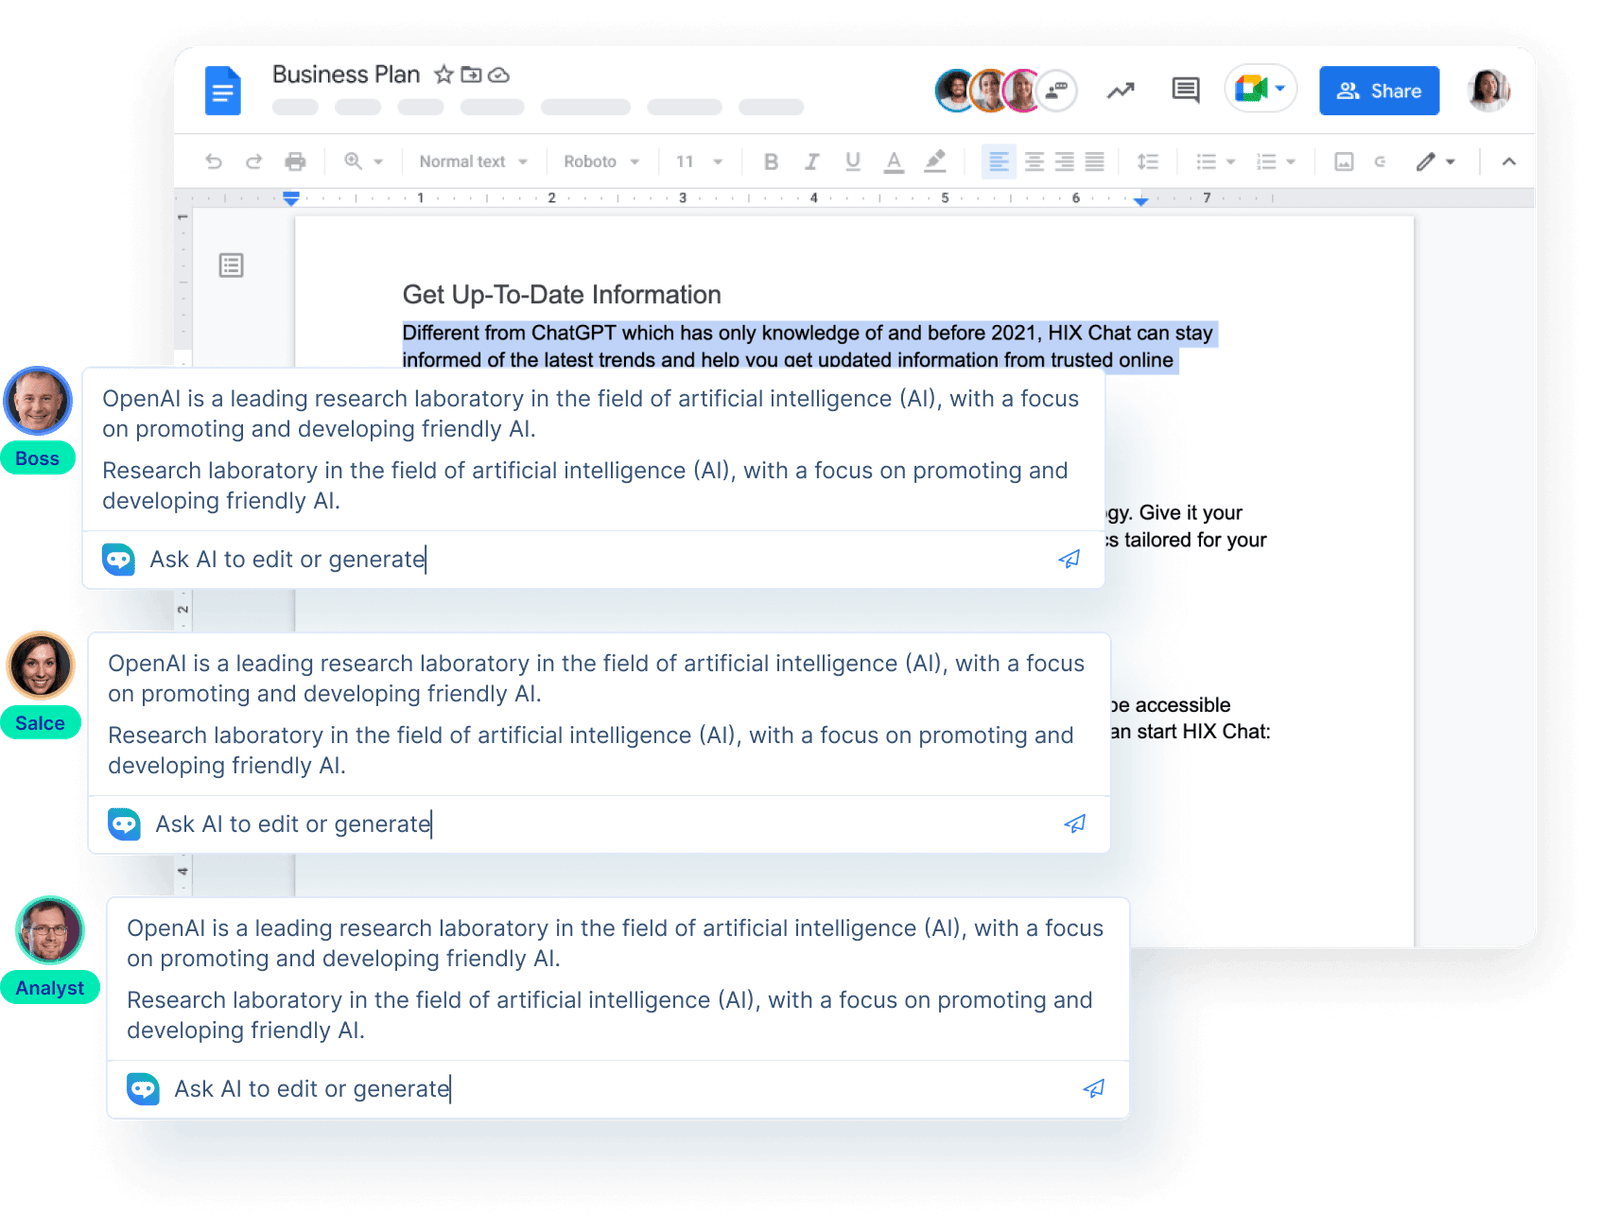This screenshot has width=1600, height=1227.
Task: Expand the editing mode dropdown arrow
Action: [1450, 162]
